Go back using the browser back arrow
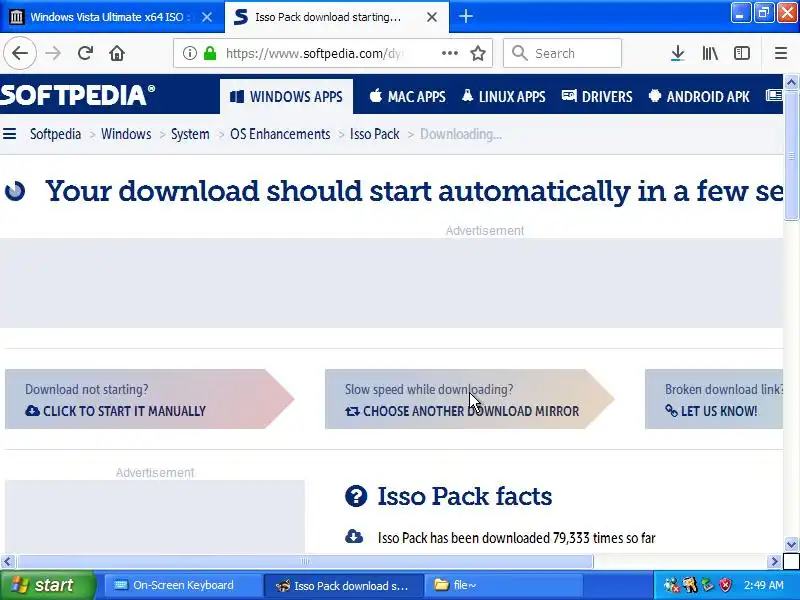This screenshot has width=800, height=600. [20, 53]
